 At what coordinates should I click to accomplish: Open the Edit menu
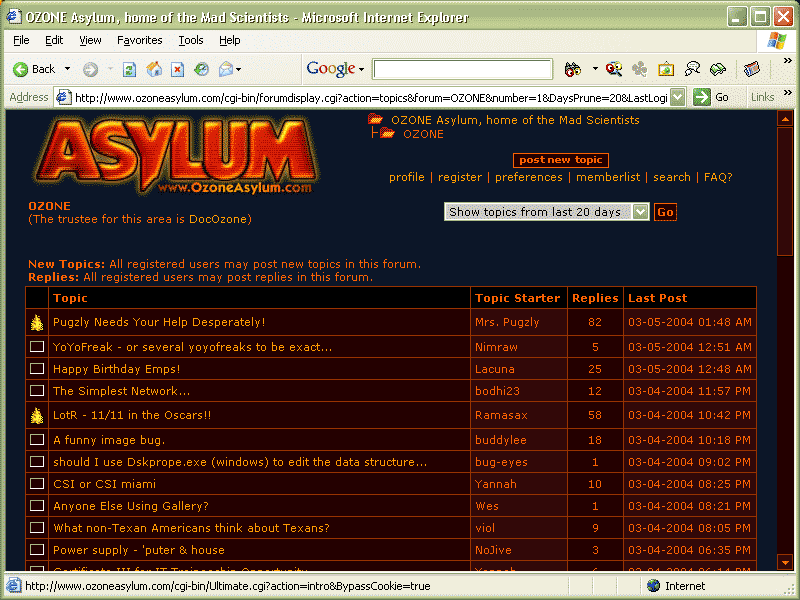coord(54,40)
